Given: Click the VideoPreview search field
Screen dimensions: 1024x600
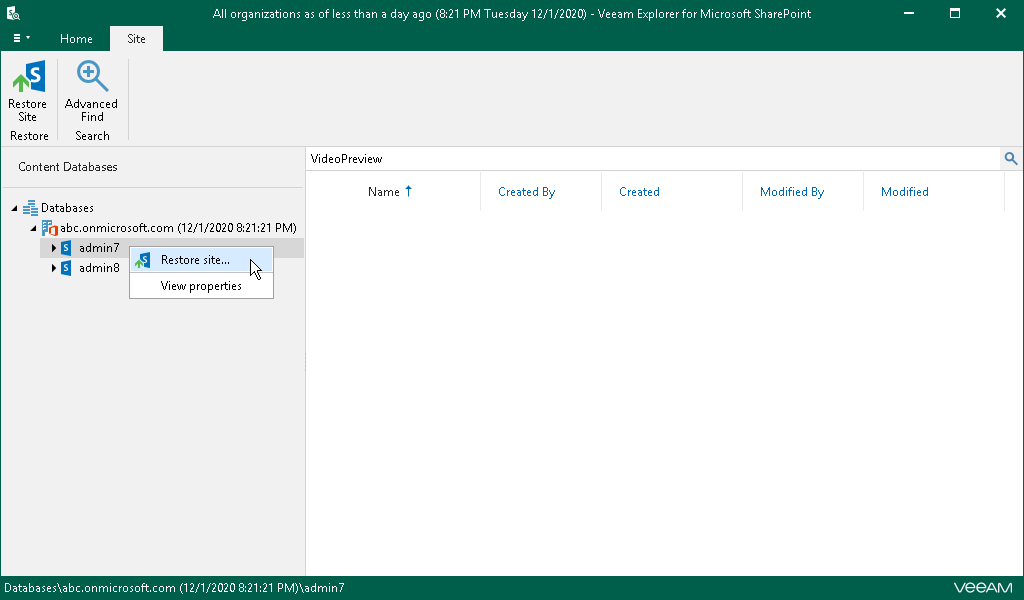Looking at the screenshot, I should [653, 159].
